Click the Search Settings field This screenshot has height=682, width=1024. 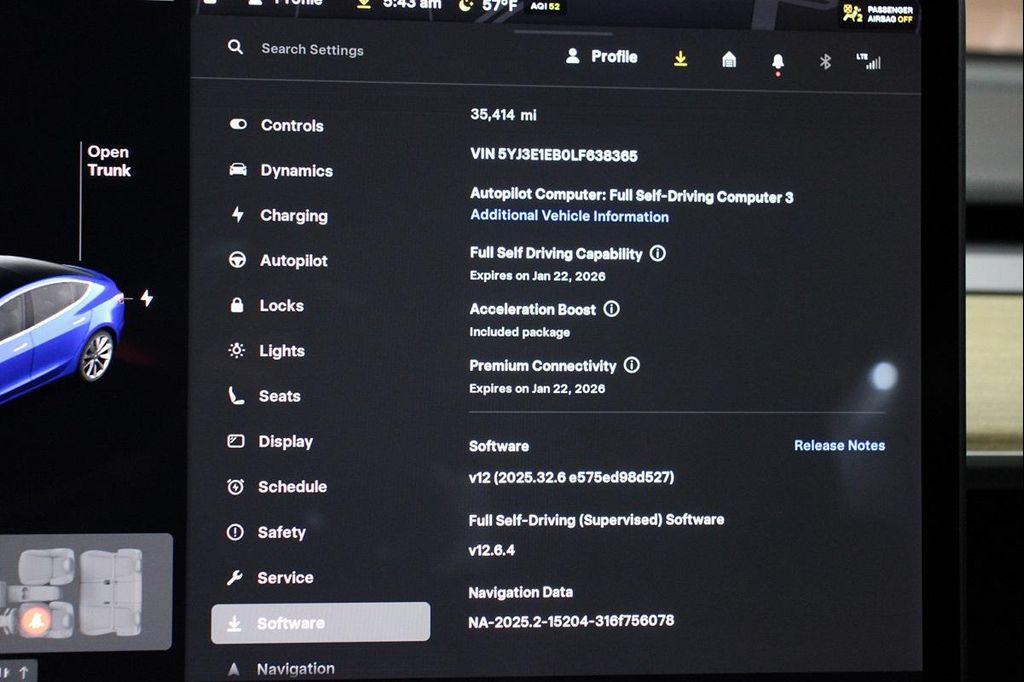[310, 49]
